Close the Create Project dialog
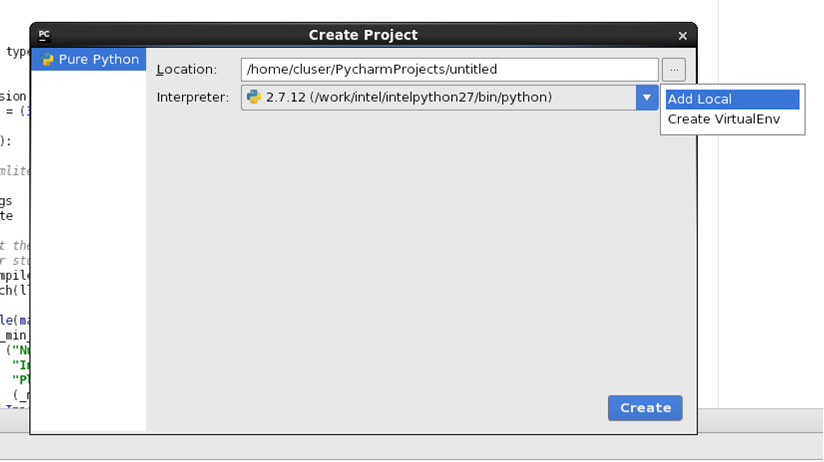 pos(682,36)
